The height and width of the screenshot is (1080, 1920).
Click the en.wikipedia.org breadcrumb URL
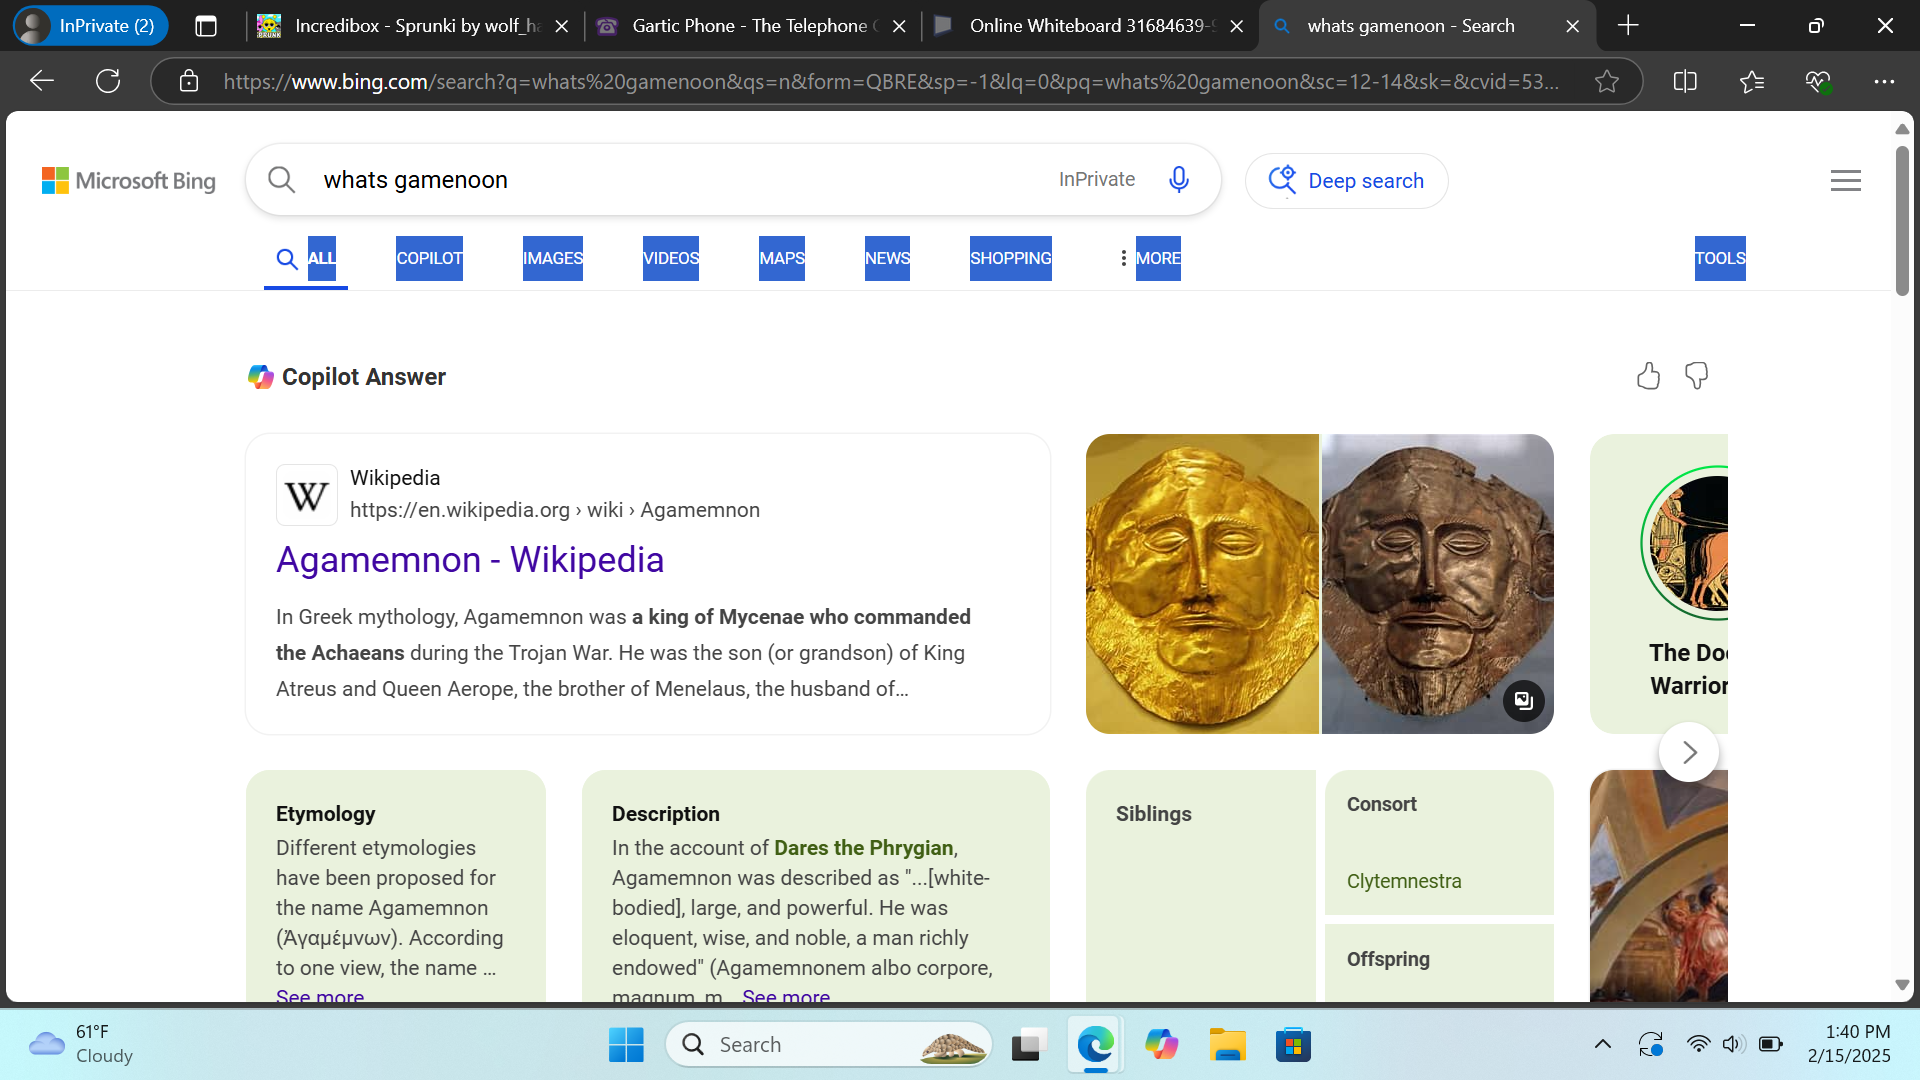pos(555,510)
